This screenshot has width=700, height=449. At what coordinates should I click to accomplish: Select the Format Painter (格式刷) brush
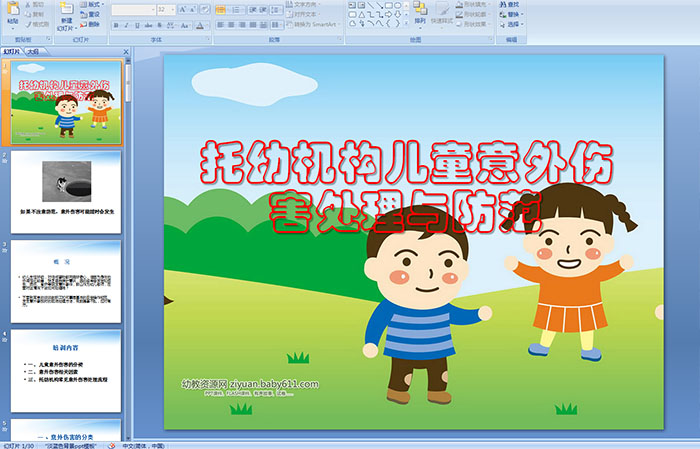(37, 24)
